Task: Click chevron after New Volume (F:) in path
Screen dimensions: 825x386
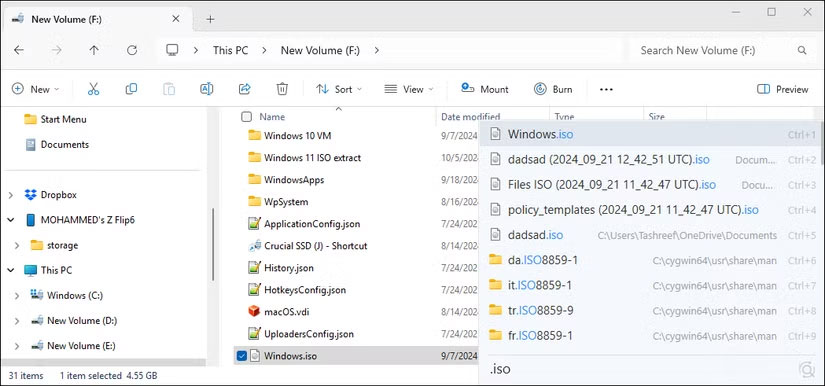Action: click(376, 50)
